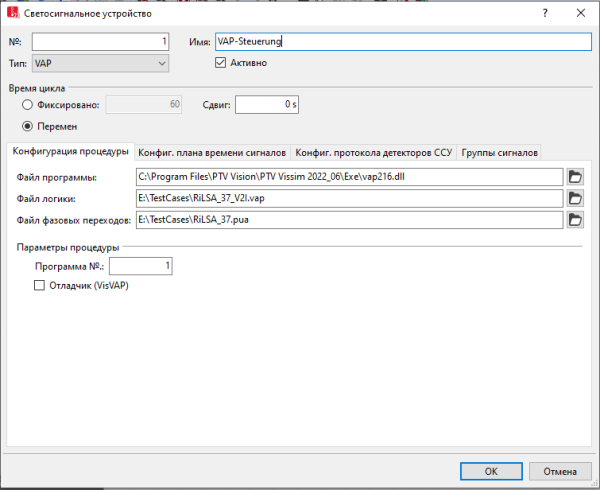This screenshot has width=600, height=490.
Task: Select the Перемен radio button
Action: click(x=27, y=126)
